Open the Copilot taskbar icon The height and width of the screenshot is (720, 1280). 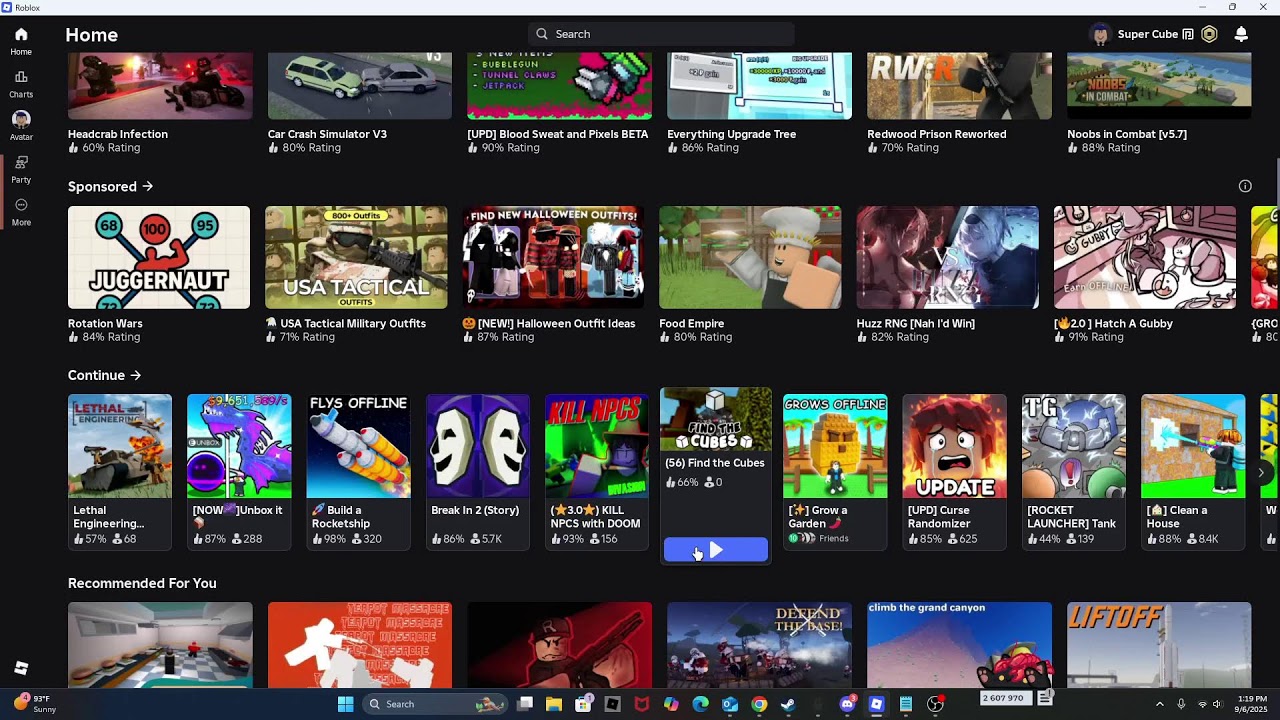coord(671,704)
